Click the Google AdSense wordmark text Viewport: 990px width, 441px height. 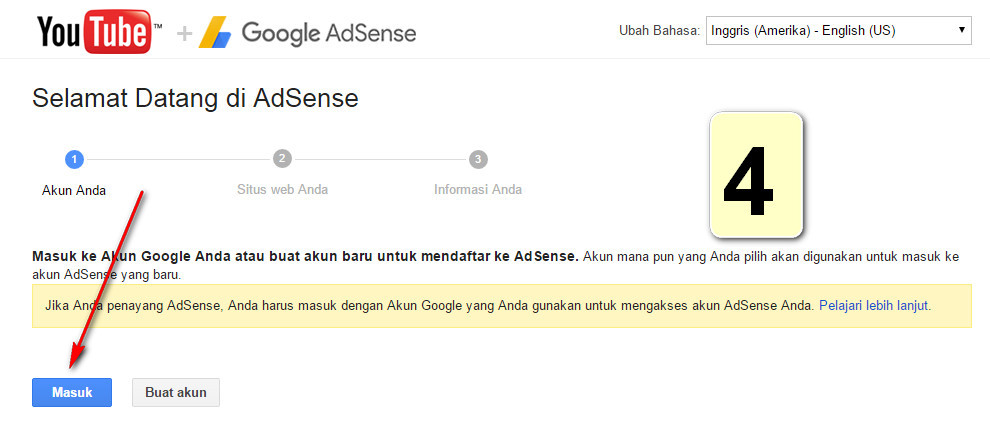click(x=329, y=33)
